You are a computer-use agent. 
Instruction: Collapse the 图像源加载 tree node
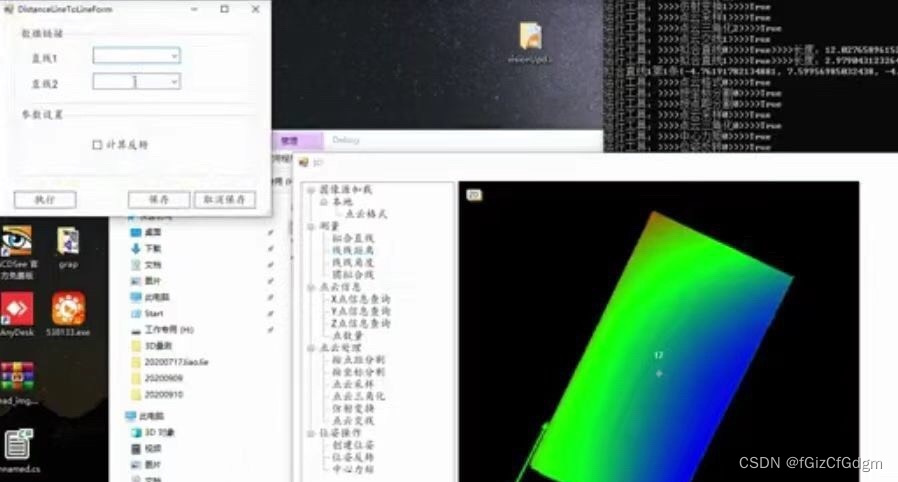[311, 189]
